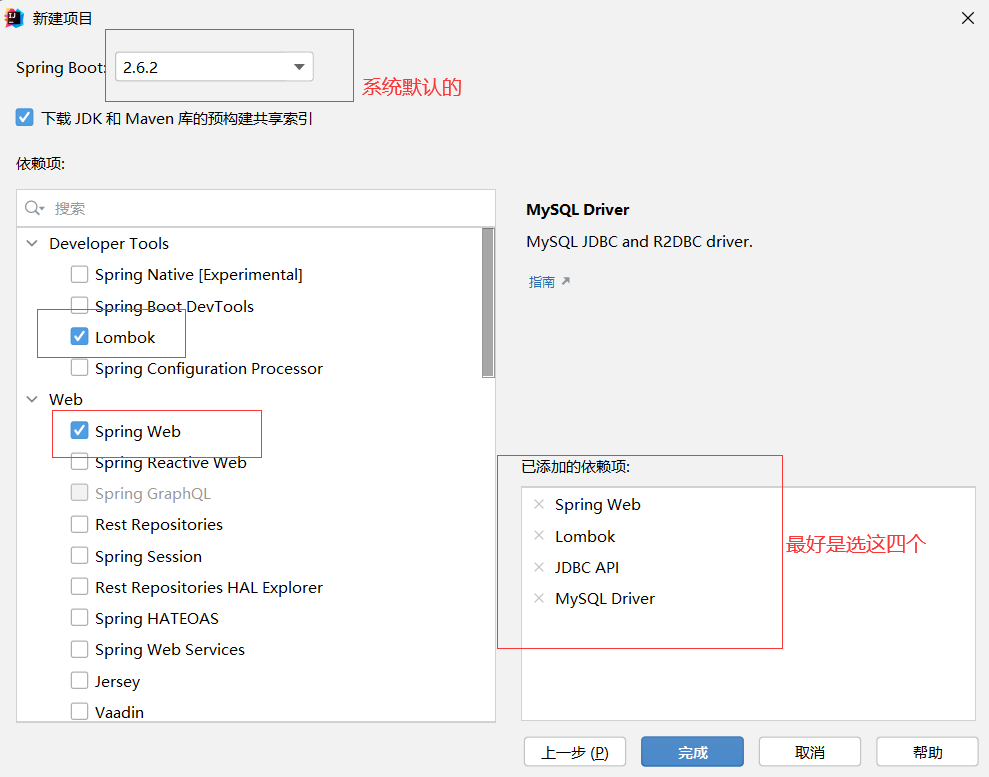989x777 pixels.
Task: Remove Lombok from added dependencies
Action: 539,535
